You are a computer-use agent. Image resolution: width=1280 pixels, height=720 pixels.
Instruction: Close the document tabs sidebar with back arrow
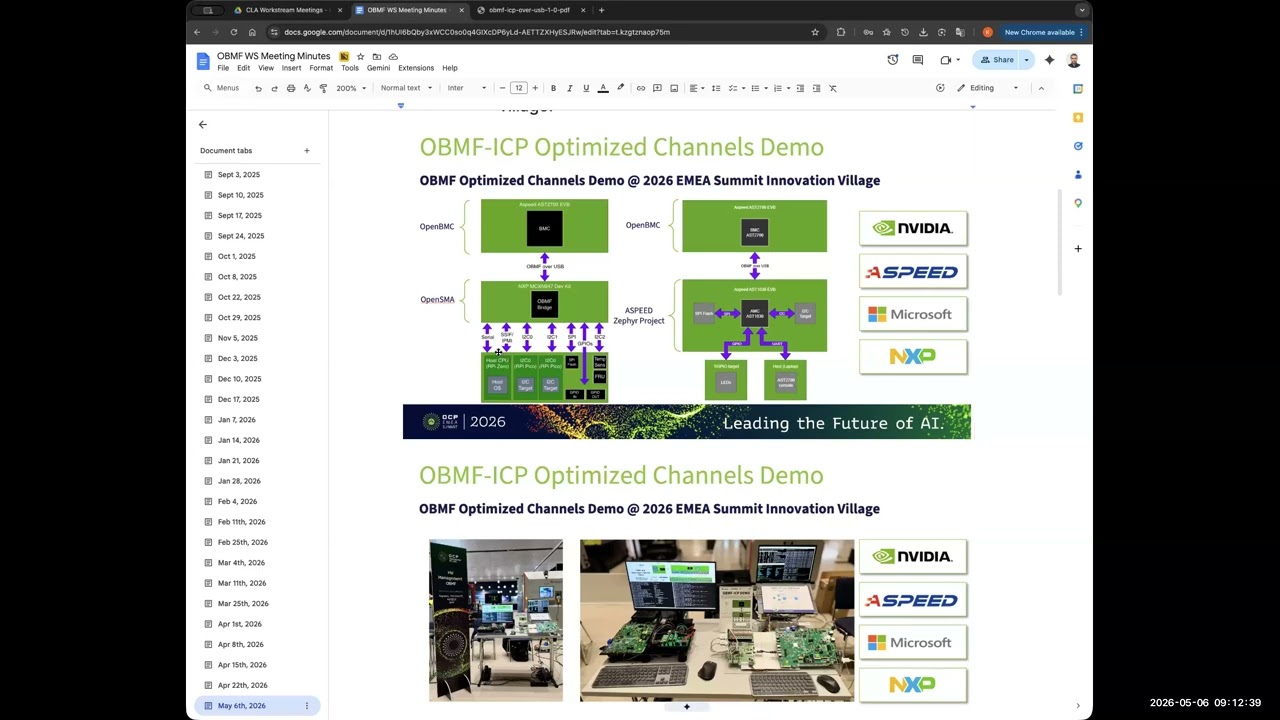click(203, 125)
